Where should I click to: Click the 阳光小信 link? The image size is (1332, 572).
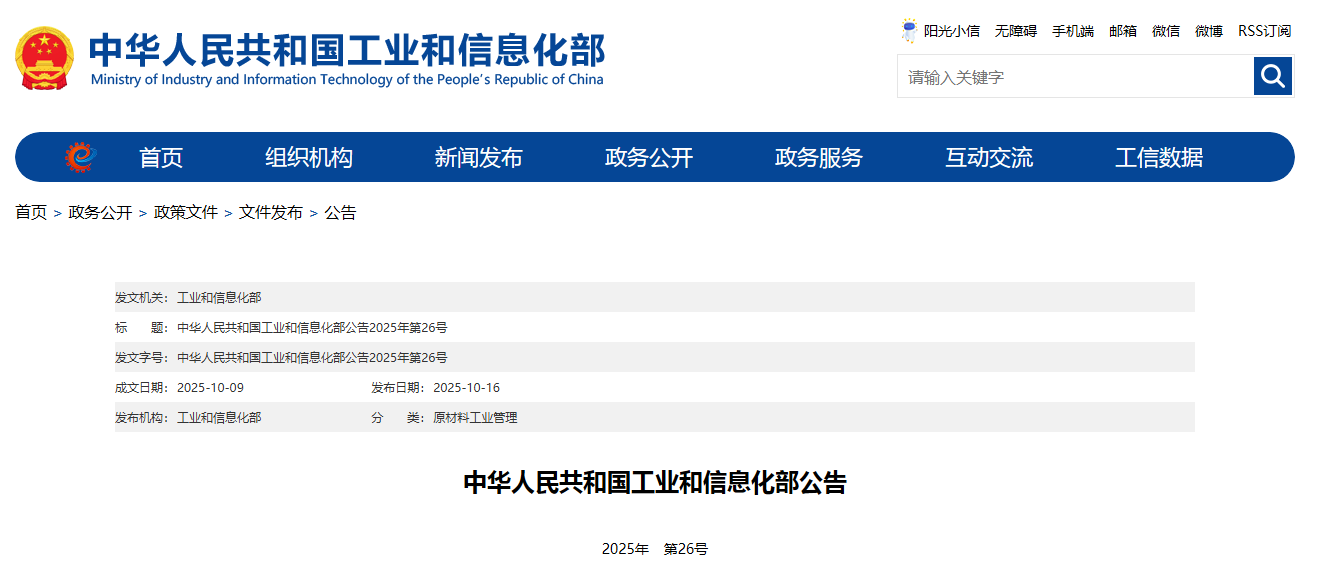pyautogui.click(x=952, y=31)
